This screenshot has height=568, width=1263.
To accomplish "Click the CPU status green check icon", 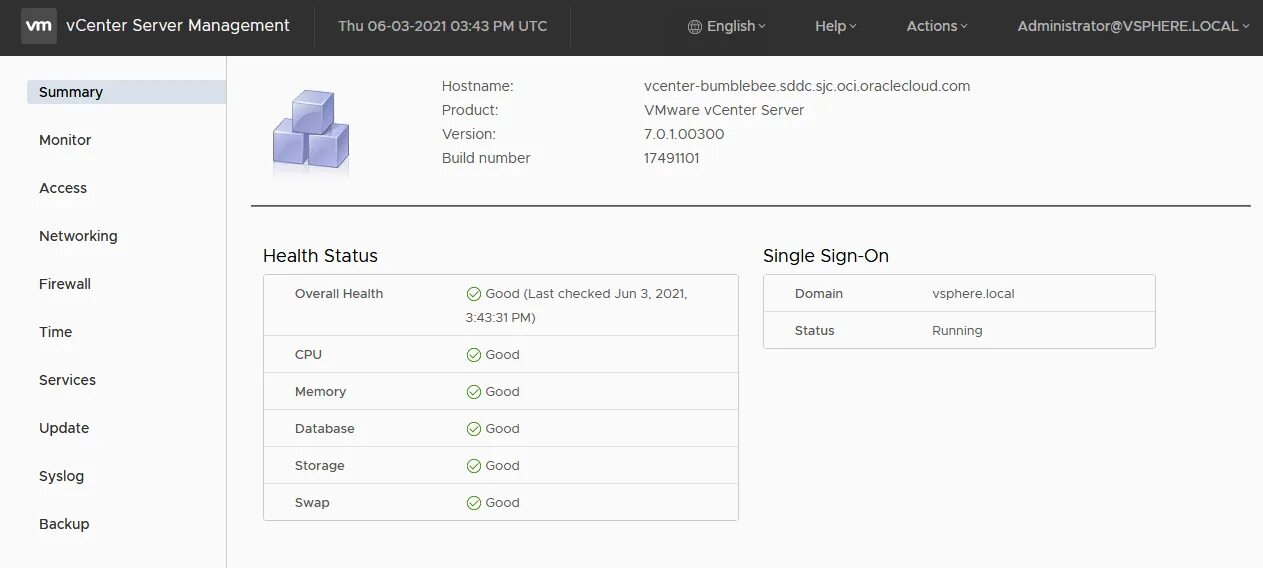I will coord(474,355).
